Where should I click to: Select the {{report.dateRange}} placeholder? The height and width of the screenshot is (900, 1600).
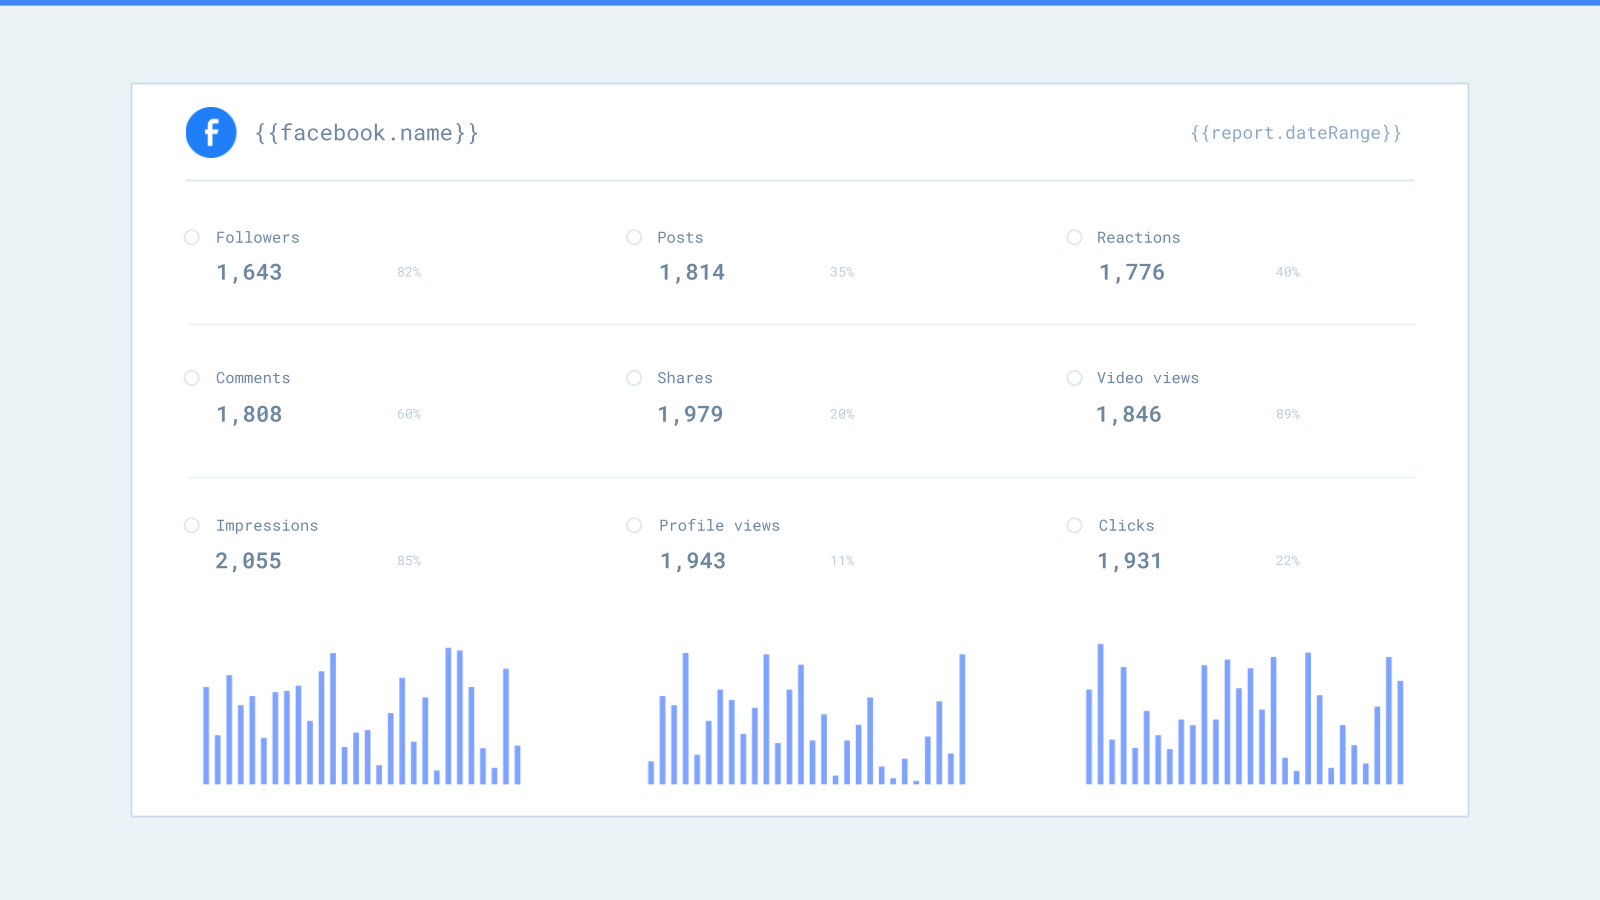pos(1296,133)
